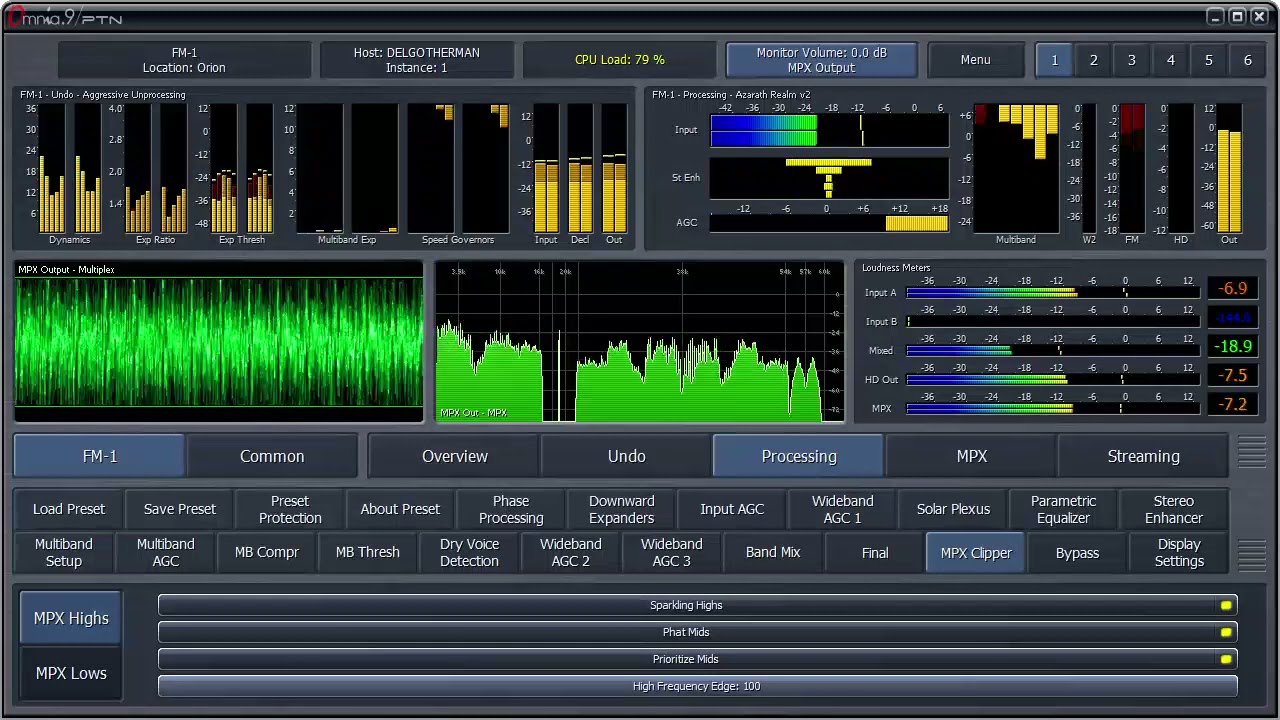This screenshot has width=1280, height=720.
Task: Click the FM-1 Undo meters panel
Action: (x=324, y=168)
